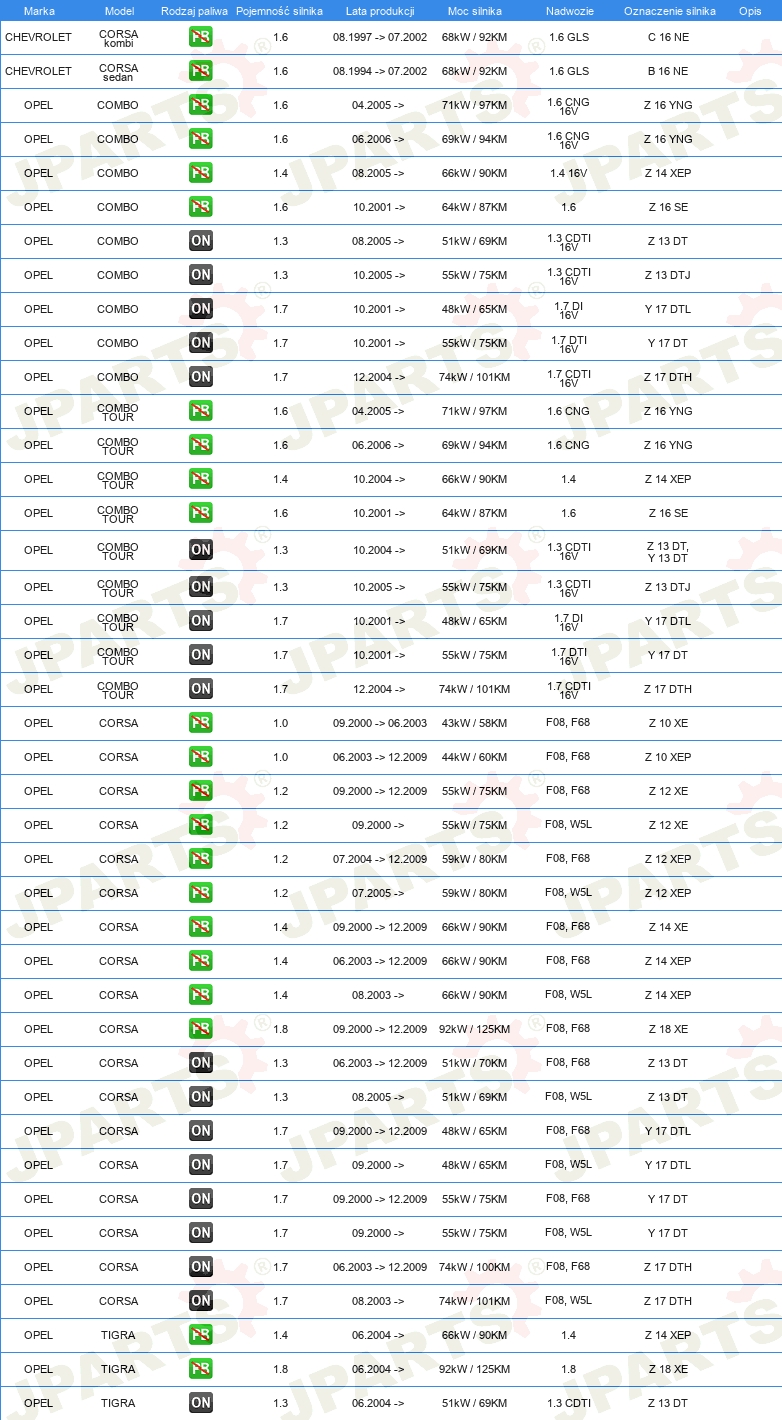This screenshot has height=1420, width=782.
Task: Select the CORSA sedan model cell
Action: pyautogui.click(x=119, y=72)
